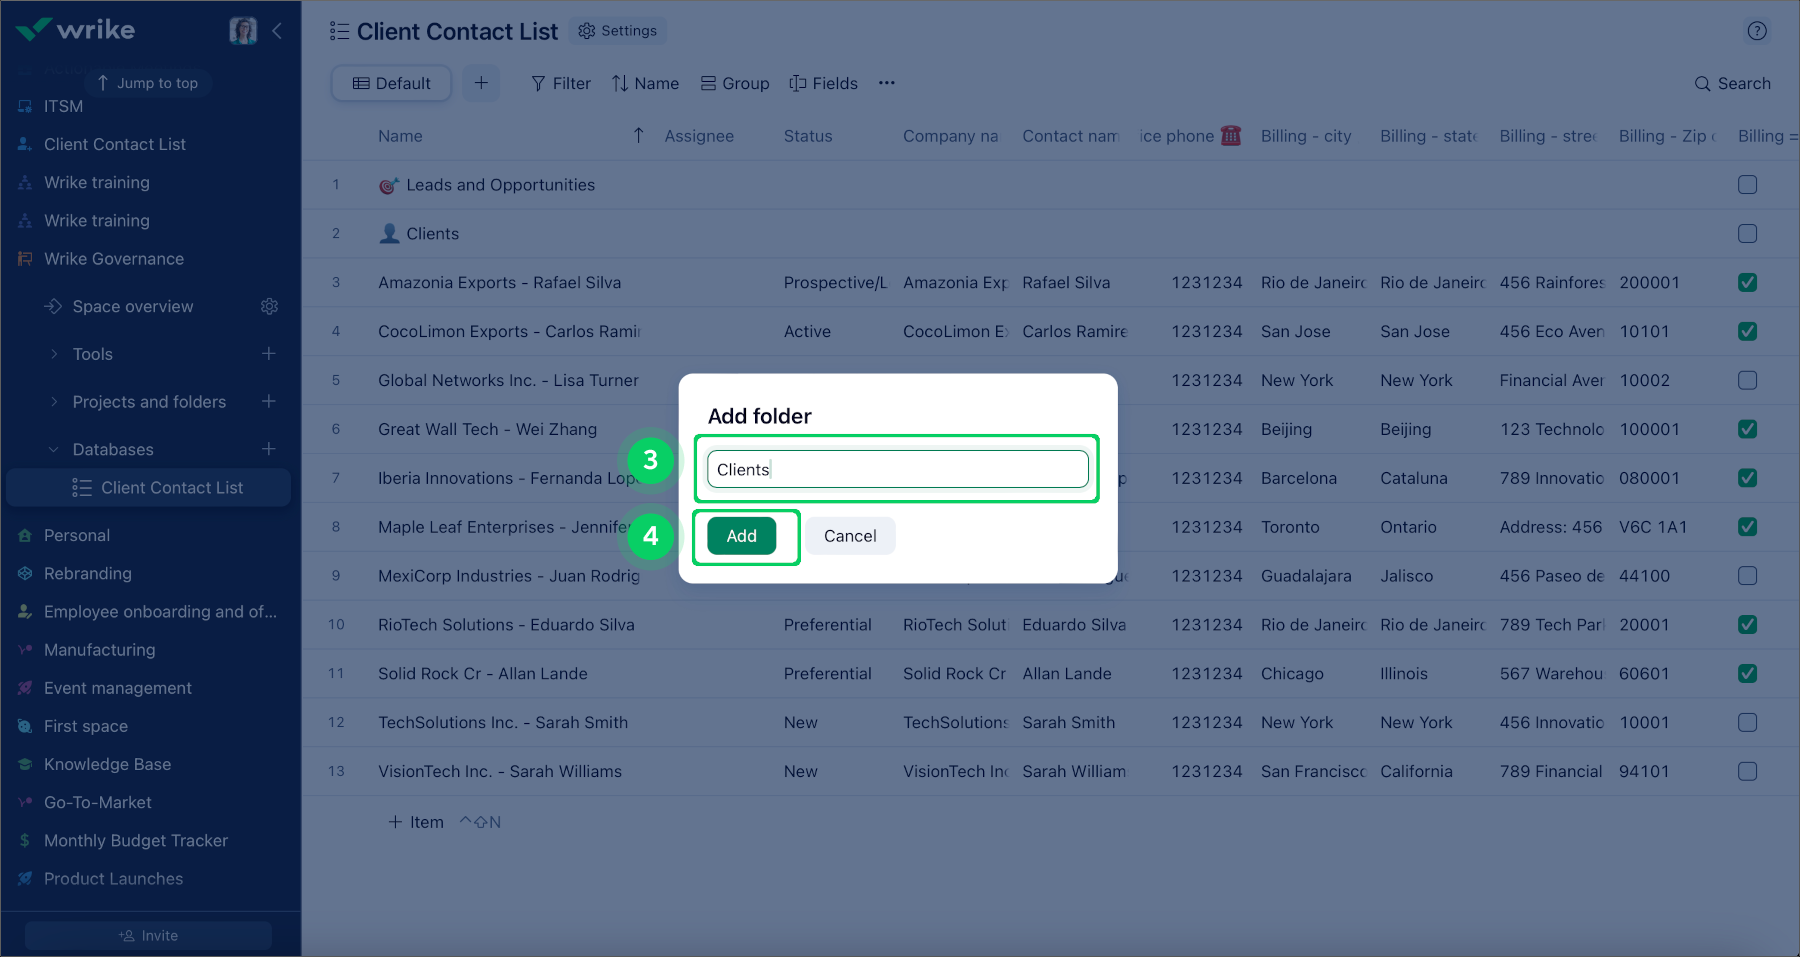Viewport: 1800px width, 957px height.
Task: Expand Projects and folders in the sidebar
Action: 55,401
